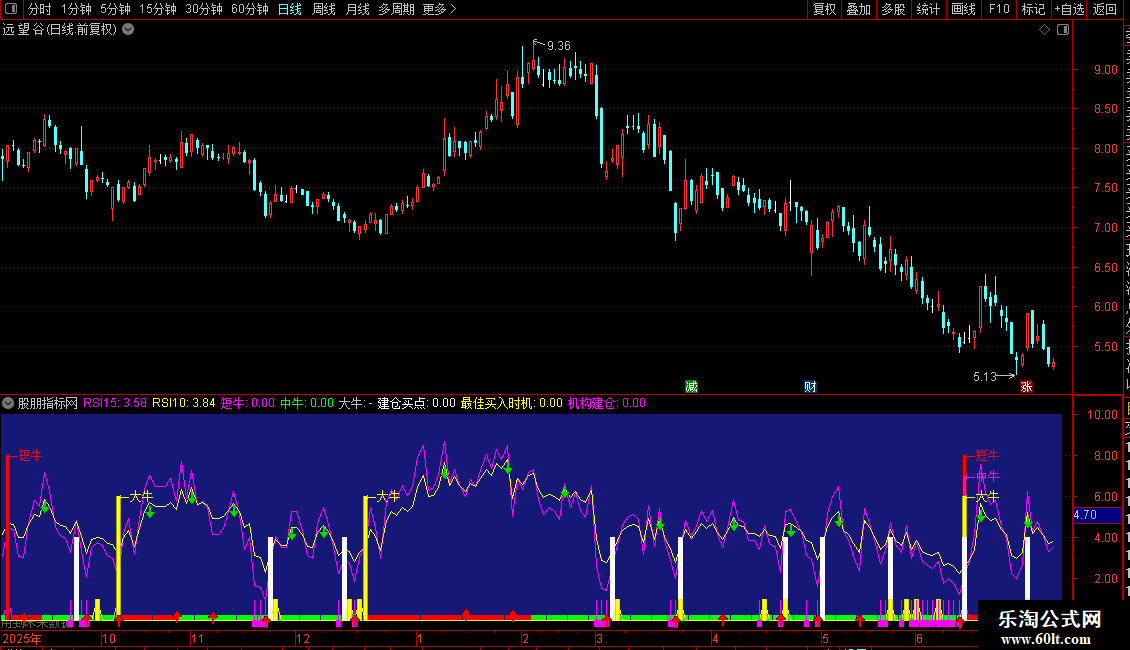This screenshot has width=1130, height=650.
Task: Click the month 3 marker on time axis
Action: pos(599,638)
